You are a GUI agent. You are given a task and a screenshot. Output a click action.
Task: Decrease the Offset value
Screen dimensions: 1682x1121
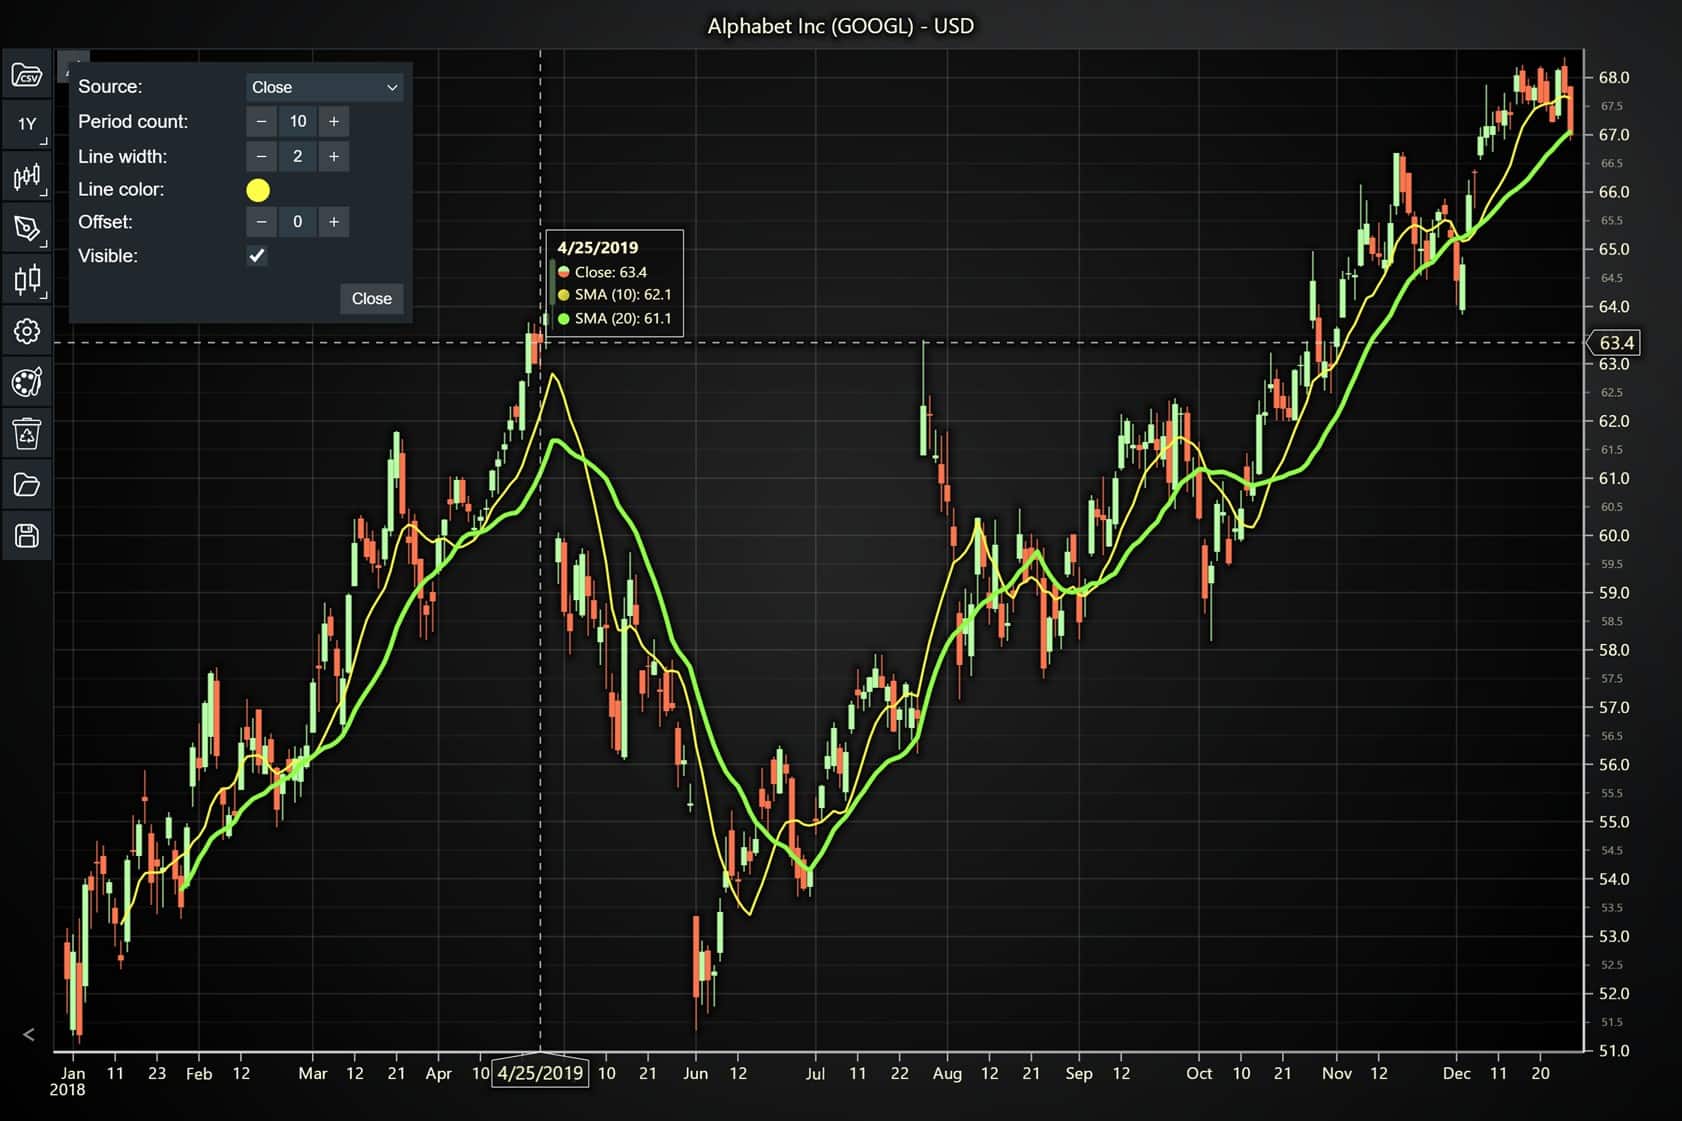pyautogui.click(x=261, y=222)
